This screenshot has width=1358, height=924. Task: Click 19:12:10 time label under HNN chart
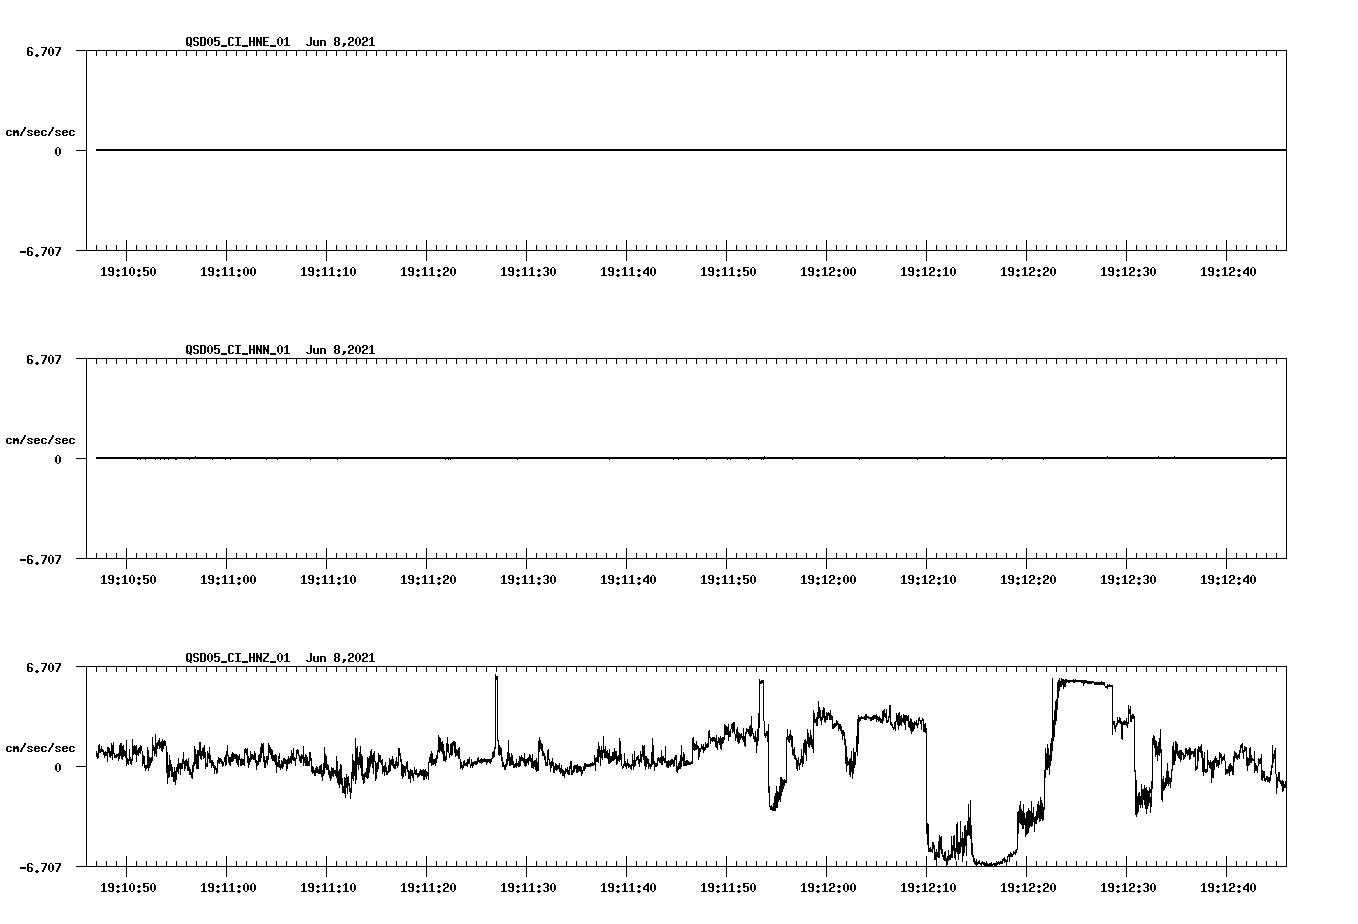928,579
